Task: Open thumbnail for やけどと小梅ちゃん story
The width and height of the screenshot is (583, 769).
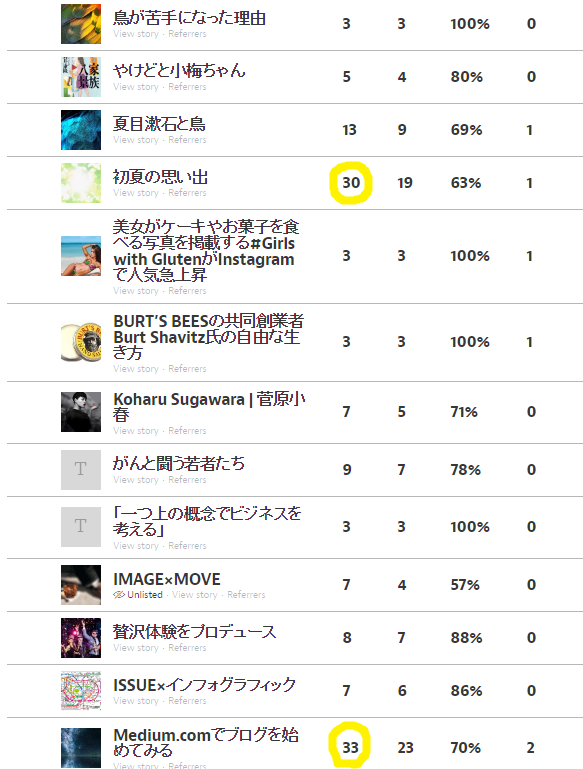Action: pos(81,77)
